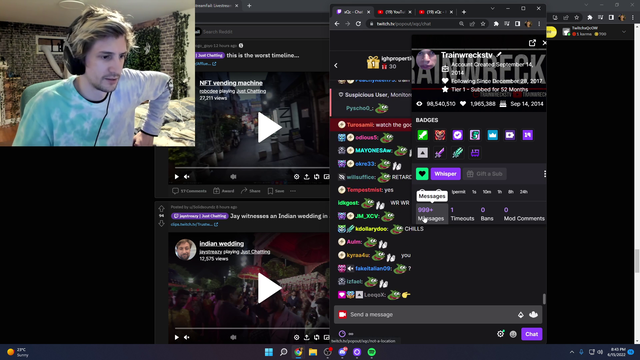Open Spotify from the taskbar
Screen dimensions: 640x360
pyautogui.click(x=372, y=352)
